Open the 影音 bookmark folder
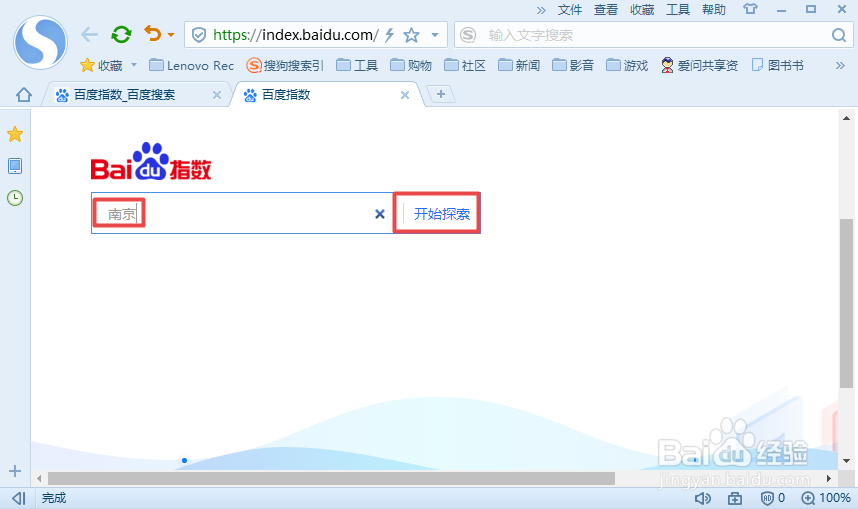Viewport: 858px width, 509px height. 573,66
